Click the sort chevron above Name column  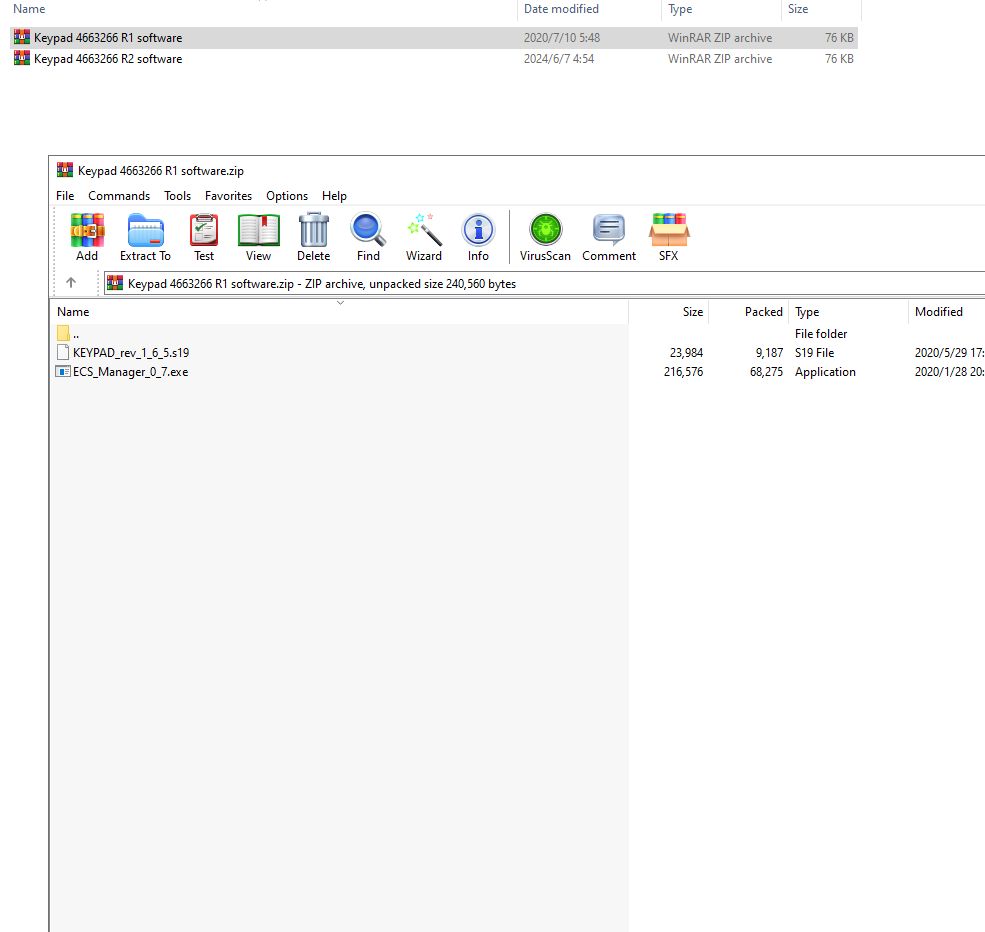point(340,303)
